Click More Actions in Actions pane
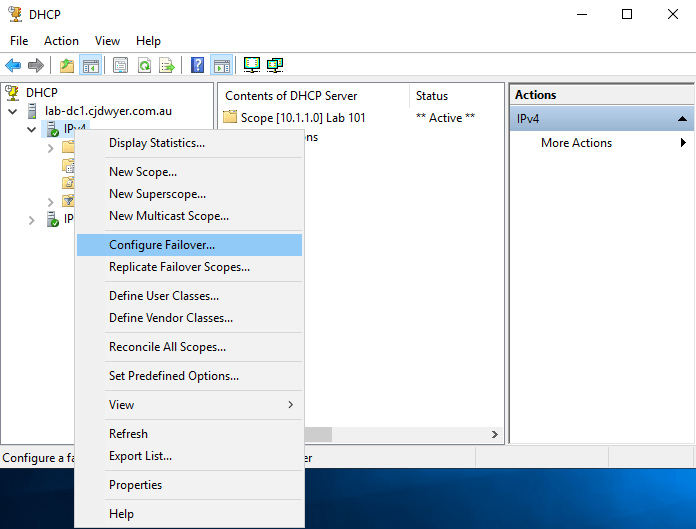Image resolution: width=696 pixels, height=529 pixels. (576, 143)
